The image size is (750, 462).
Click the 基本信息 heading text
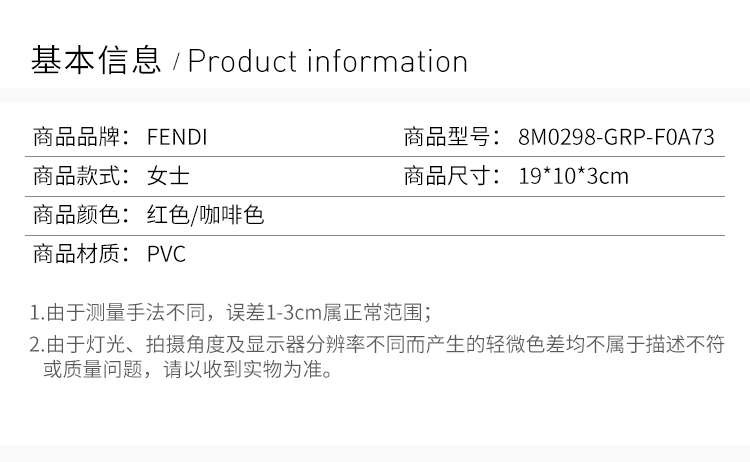pos(96,60)
